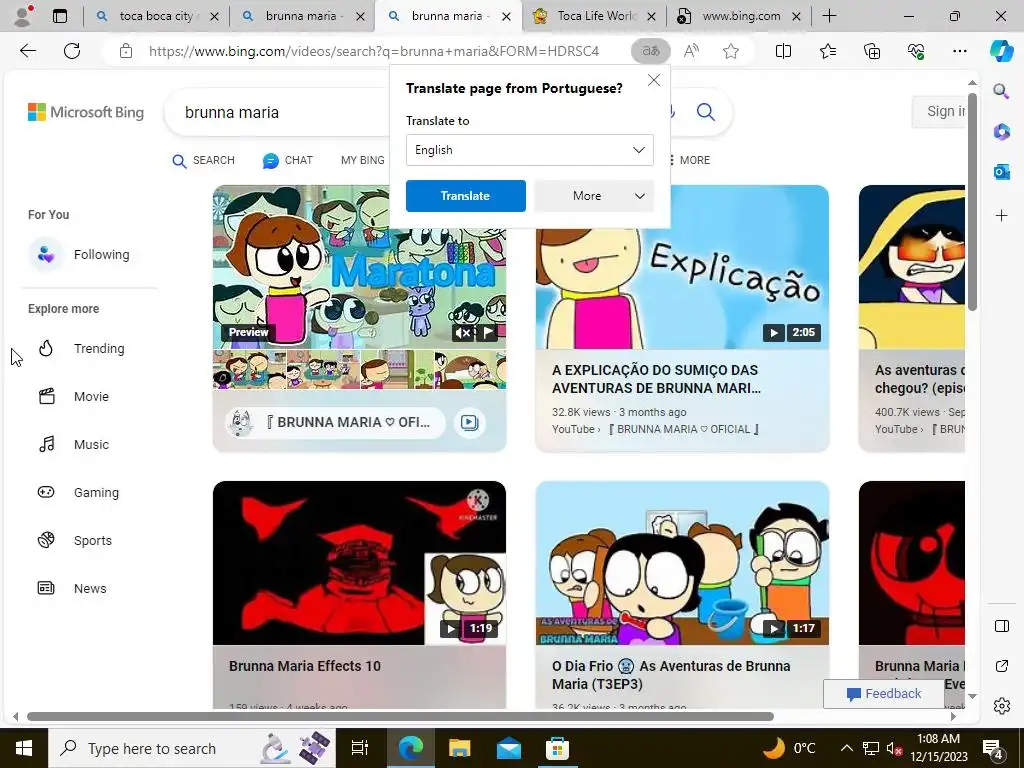Open Collections icon
The height and width of the screenshot is (768, 1024).
pos(872,51)
